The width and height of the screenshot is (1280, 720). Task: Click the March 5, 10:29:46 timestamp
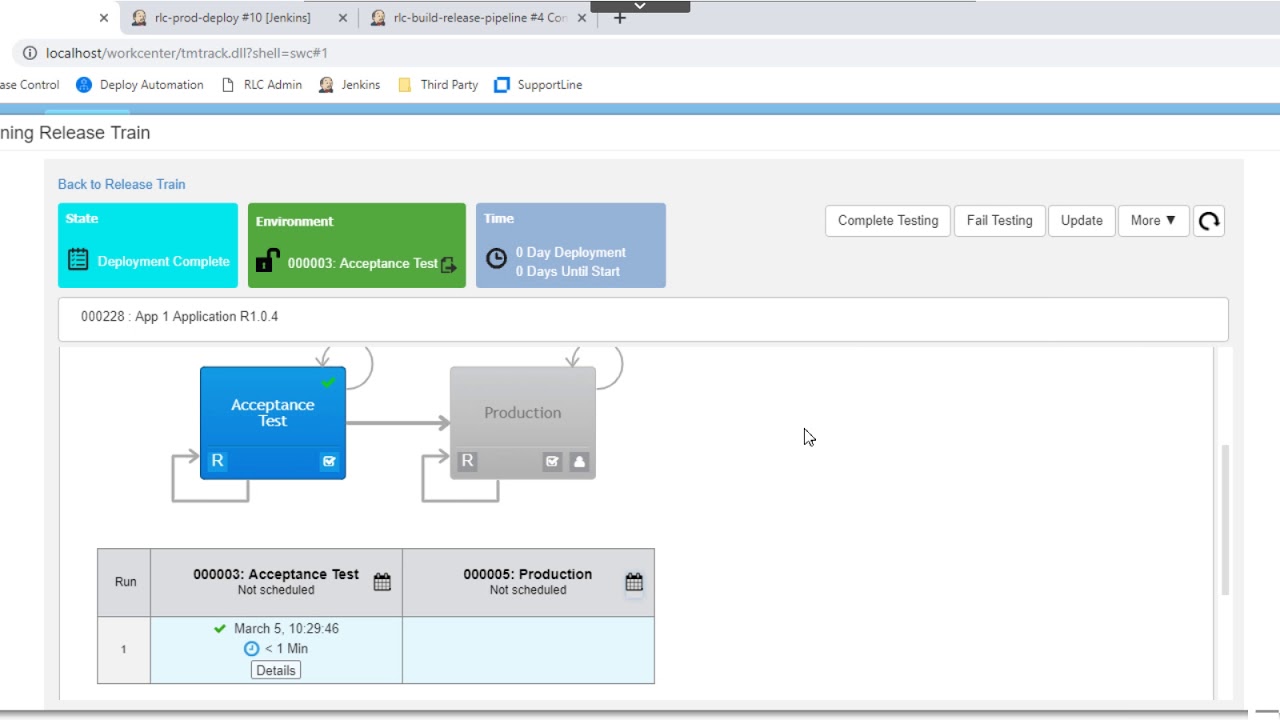286,629
